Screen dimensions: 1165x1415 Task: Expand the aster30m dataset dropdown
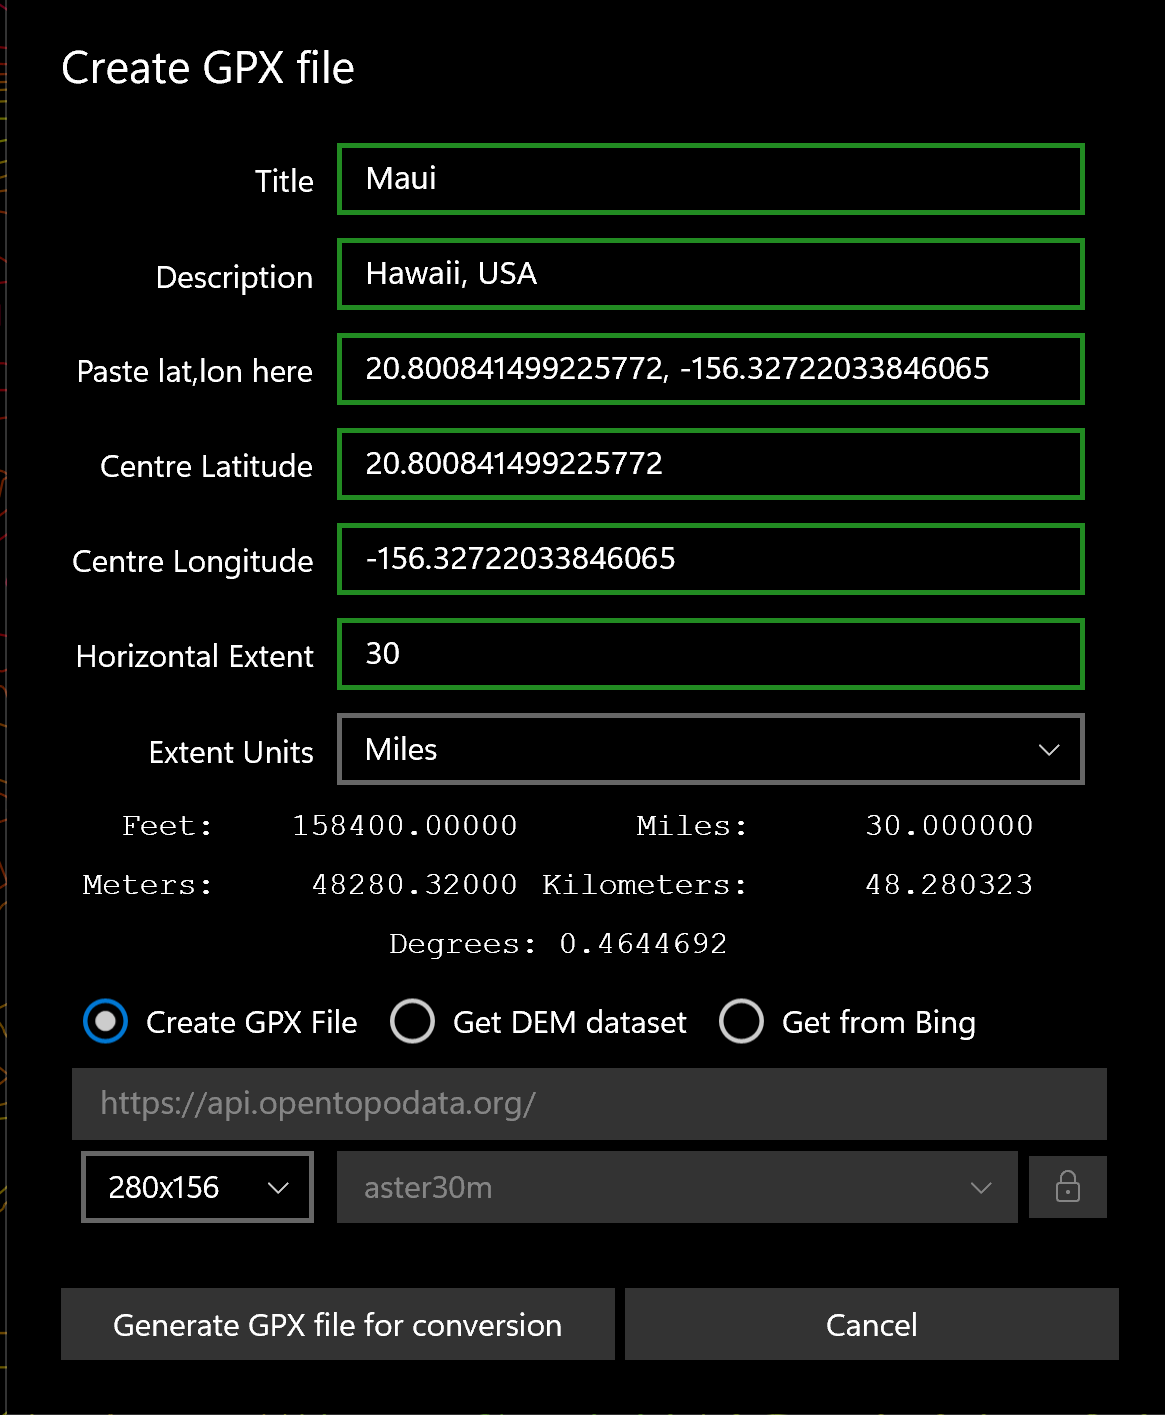(x=677, y=1187)
